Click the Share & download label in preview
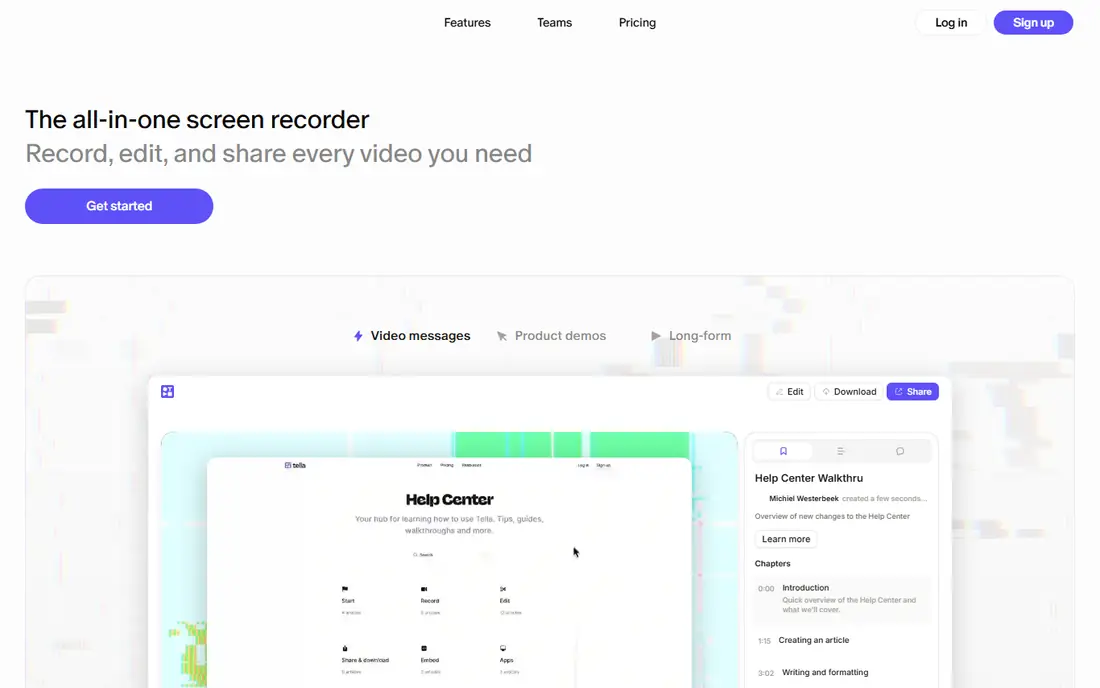1100x688 pixels. click(365, 660)
